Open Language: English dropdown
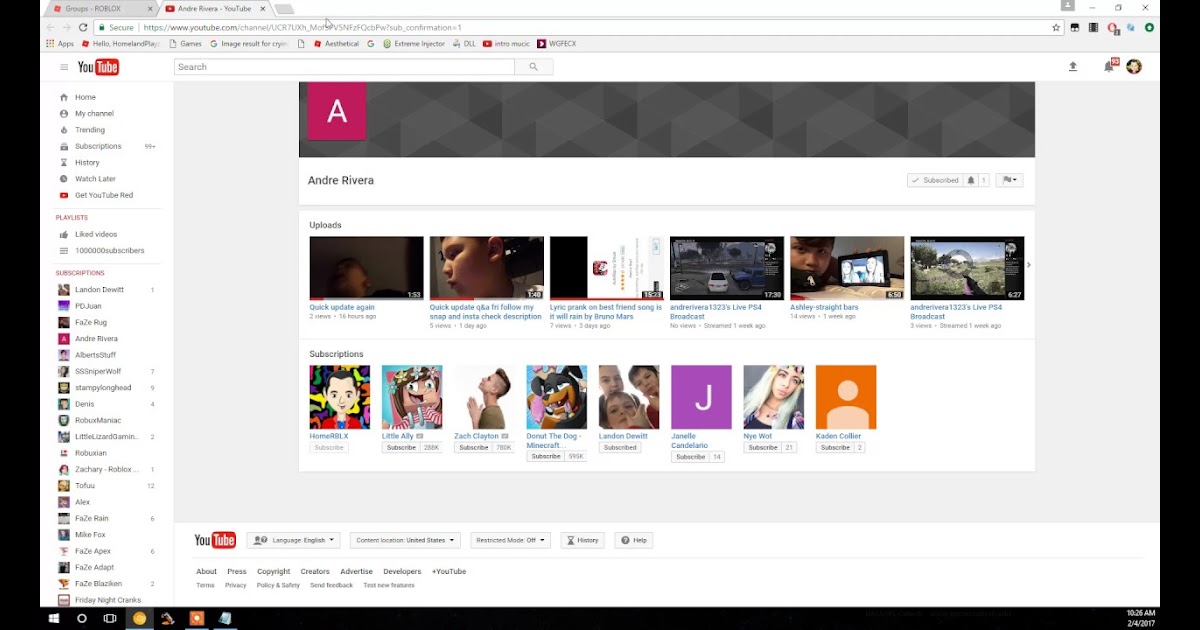The height and width of the screenshot is (630, 1200). tap(294, 540)
